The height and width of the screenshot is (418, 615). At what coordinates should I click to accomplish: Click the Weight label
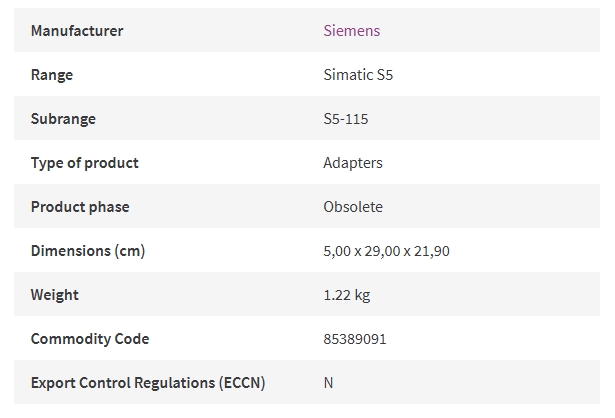pos(55,295)
